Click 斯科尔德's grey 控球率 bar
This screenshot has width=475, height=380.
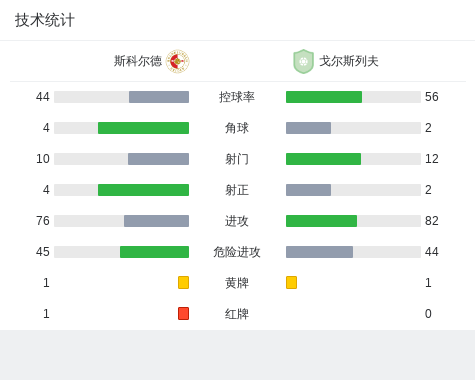pos(159,97)
